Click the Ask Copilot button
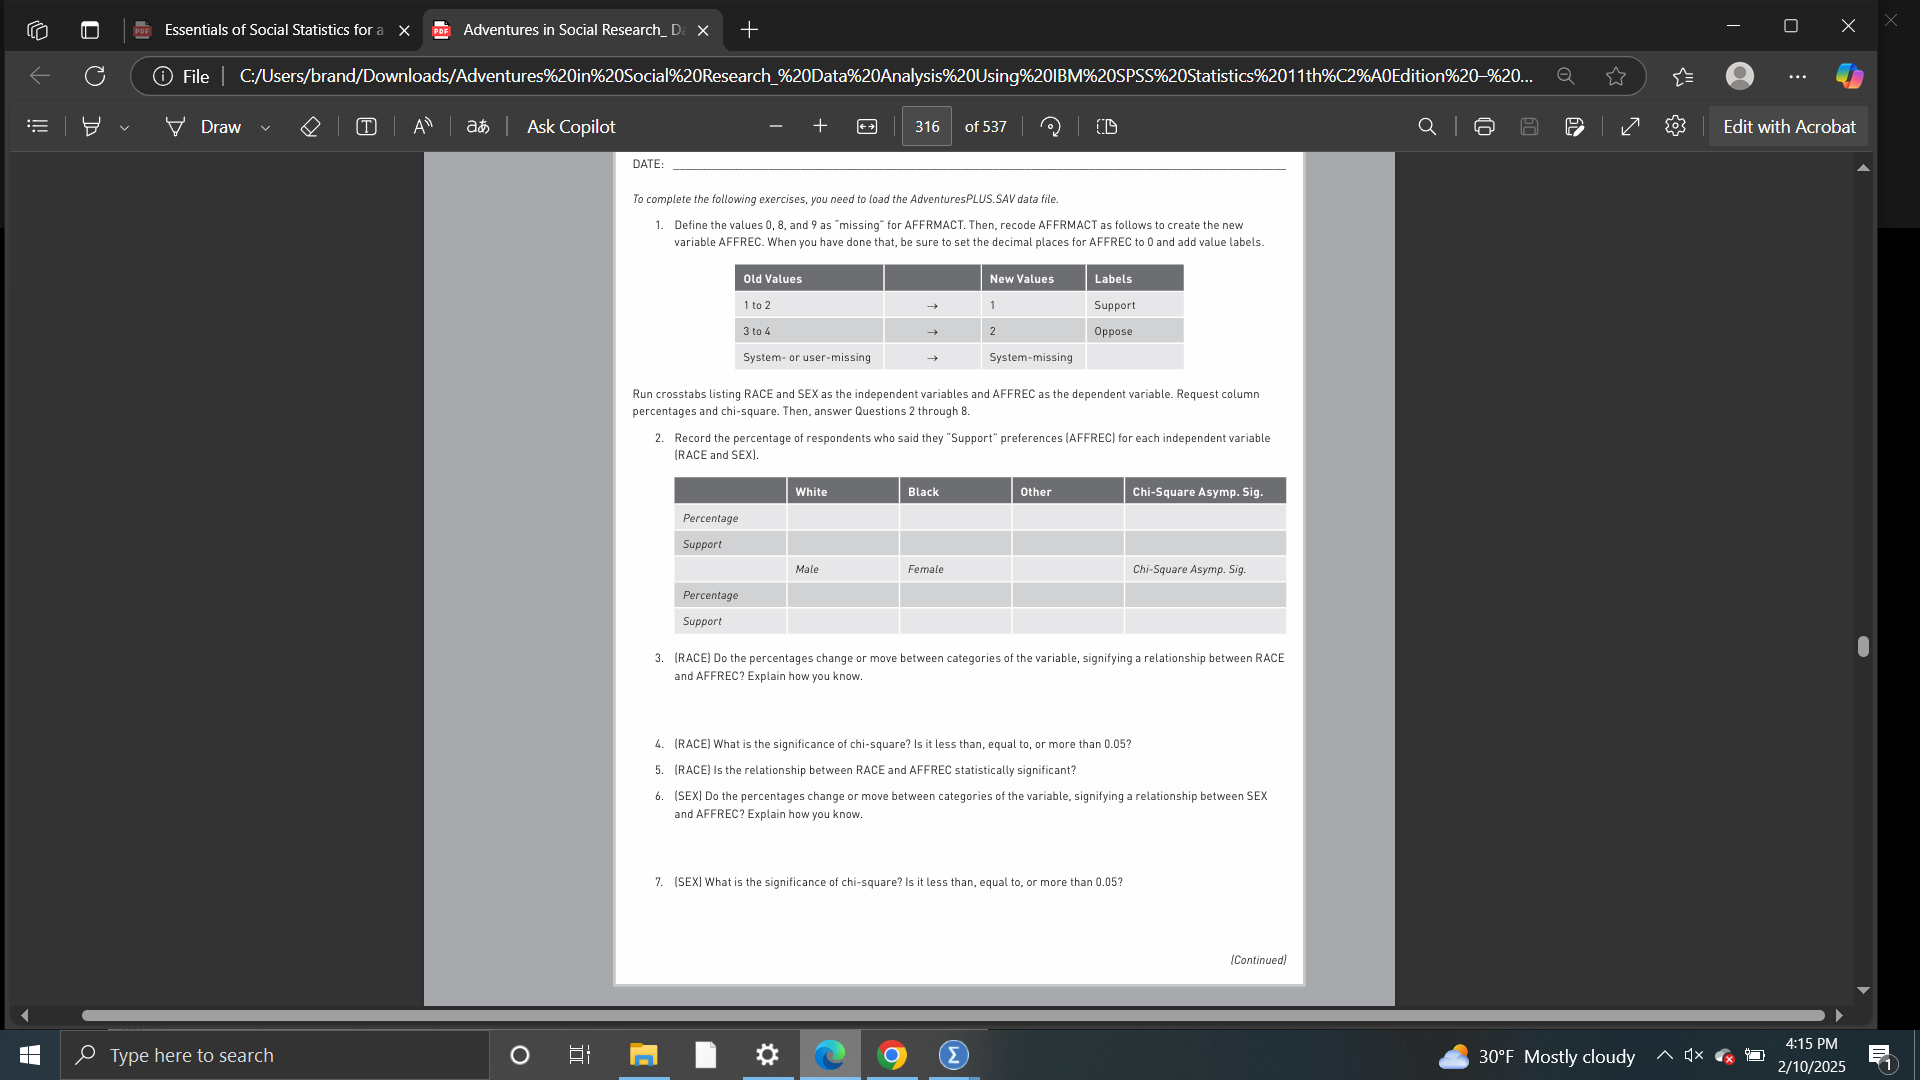Viewport: 1920px width, 1080px height. [571, 127]
